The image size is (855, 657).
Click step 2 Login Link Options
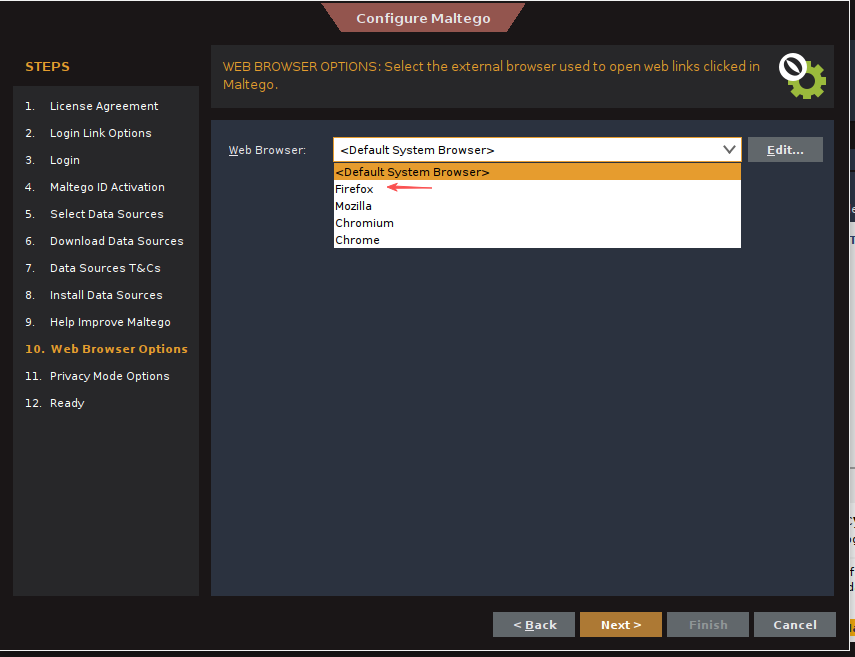point(88,133)
